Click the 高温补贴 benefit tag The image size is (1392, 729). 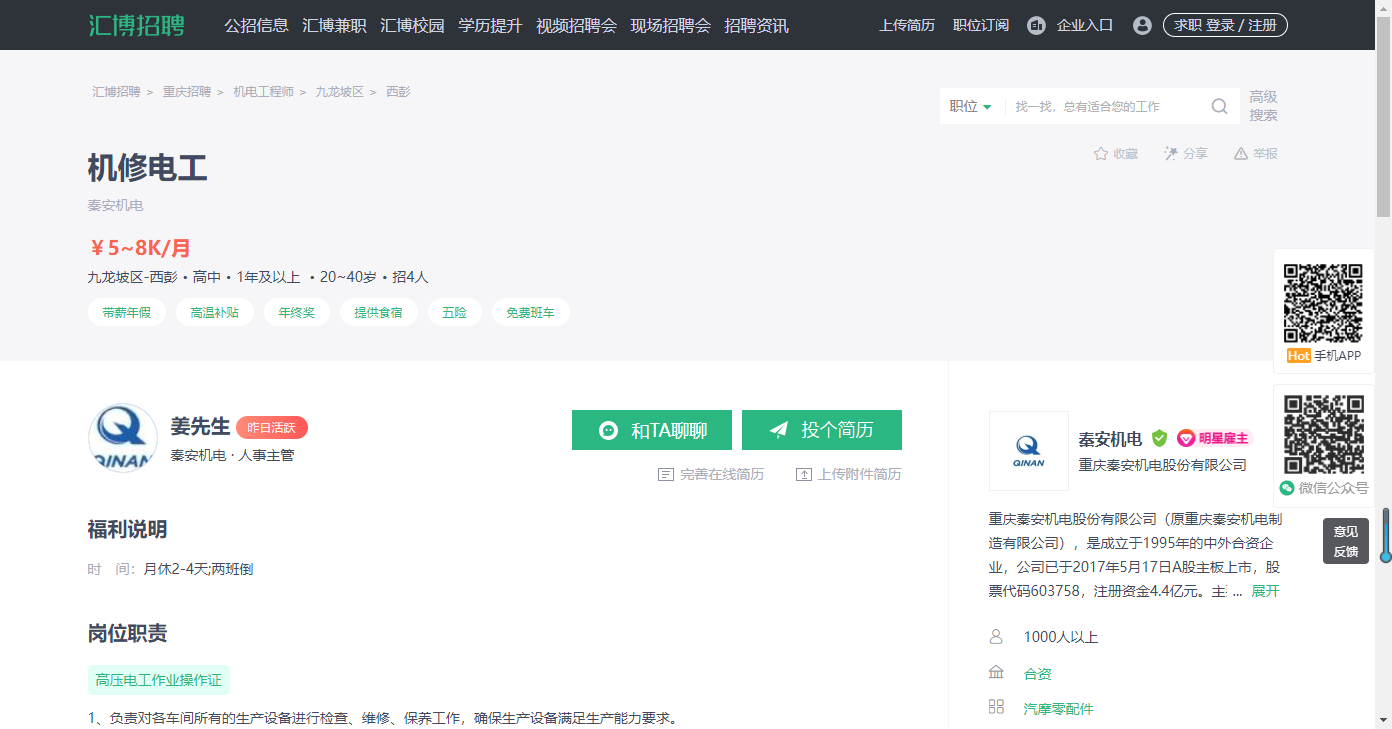[x=215, y=312]
